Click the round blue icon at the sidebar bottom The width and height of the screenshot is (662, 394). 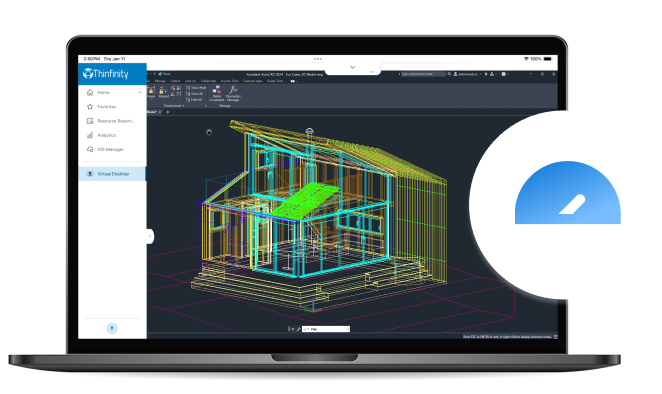(x=112, y=328)
